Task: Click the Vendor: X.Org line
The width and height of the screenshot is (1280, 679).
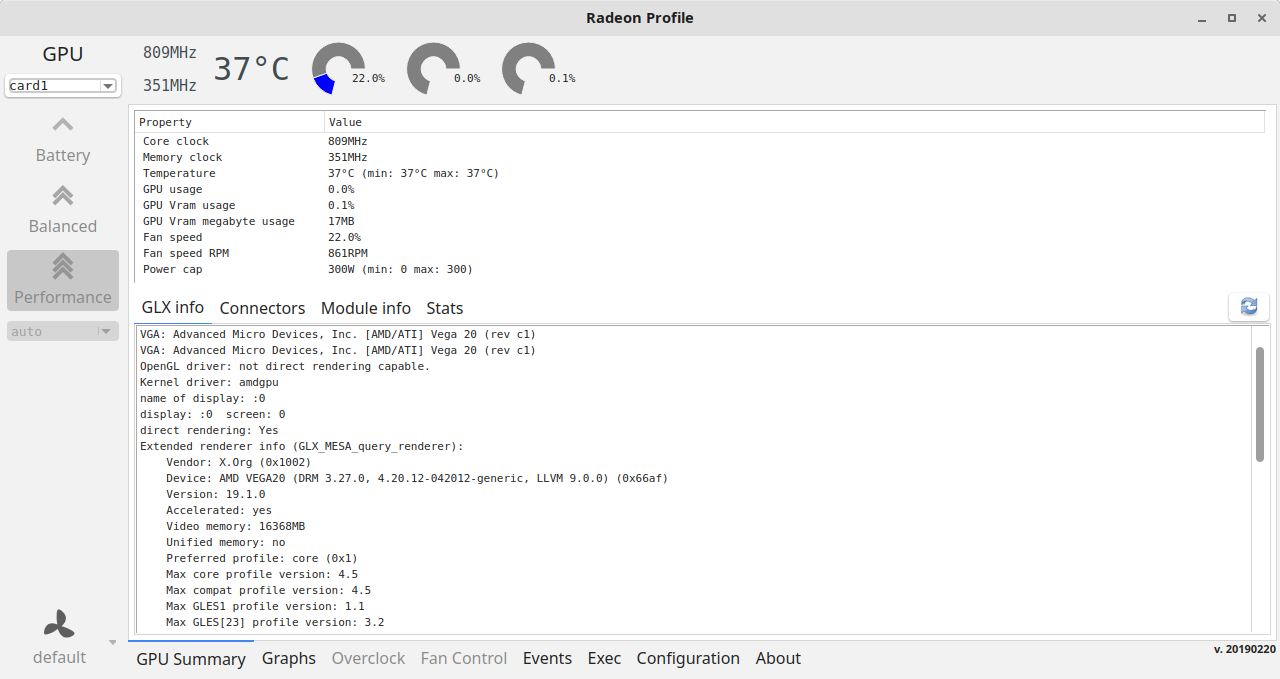Action: [239, 462]
